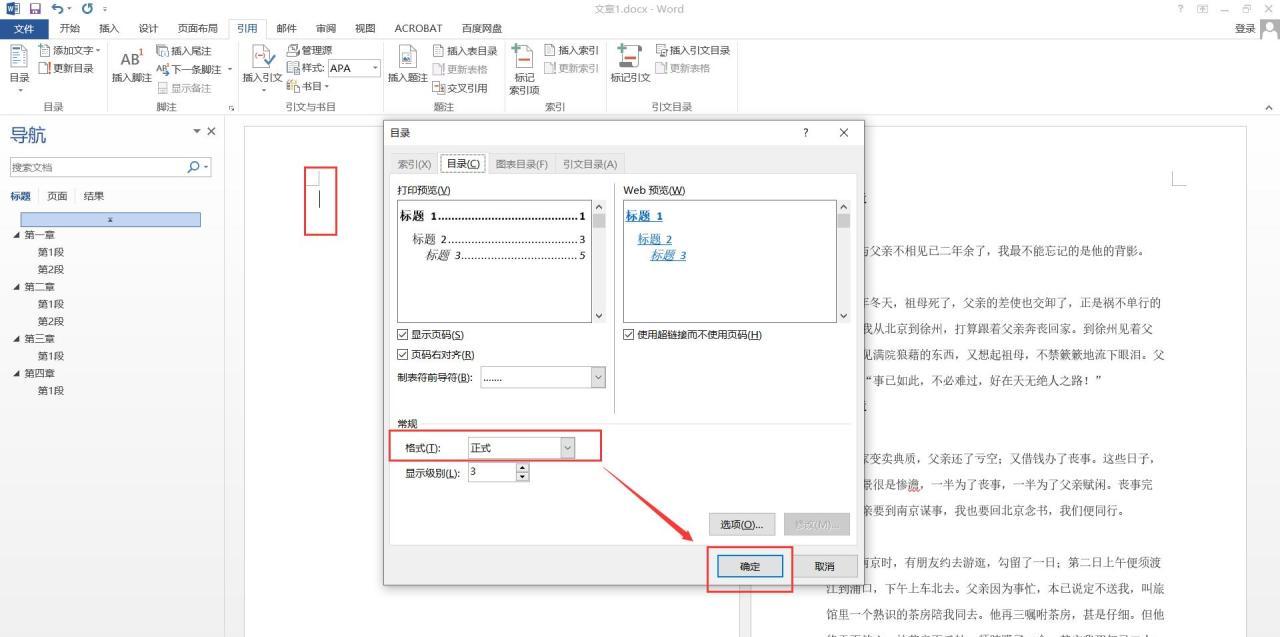Click the 目录 (Table of Contents) ribbon icon
1280x637 pixels.
coord(19,58)
